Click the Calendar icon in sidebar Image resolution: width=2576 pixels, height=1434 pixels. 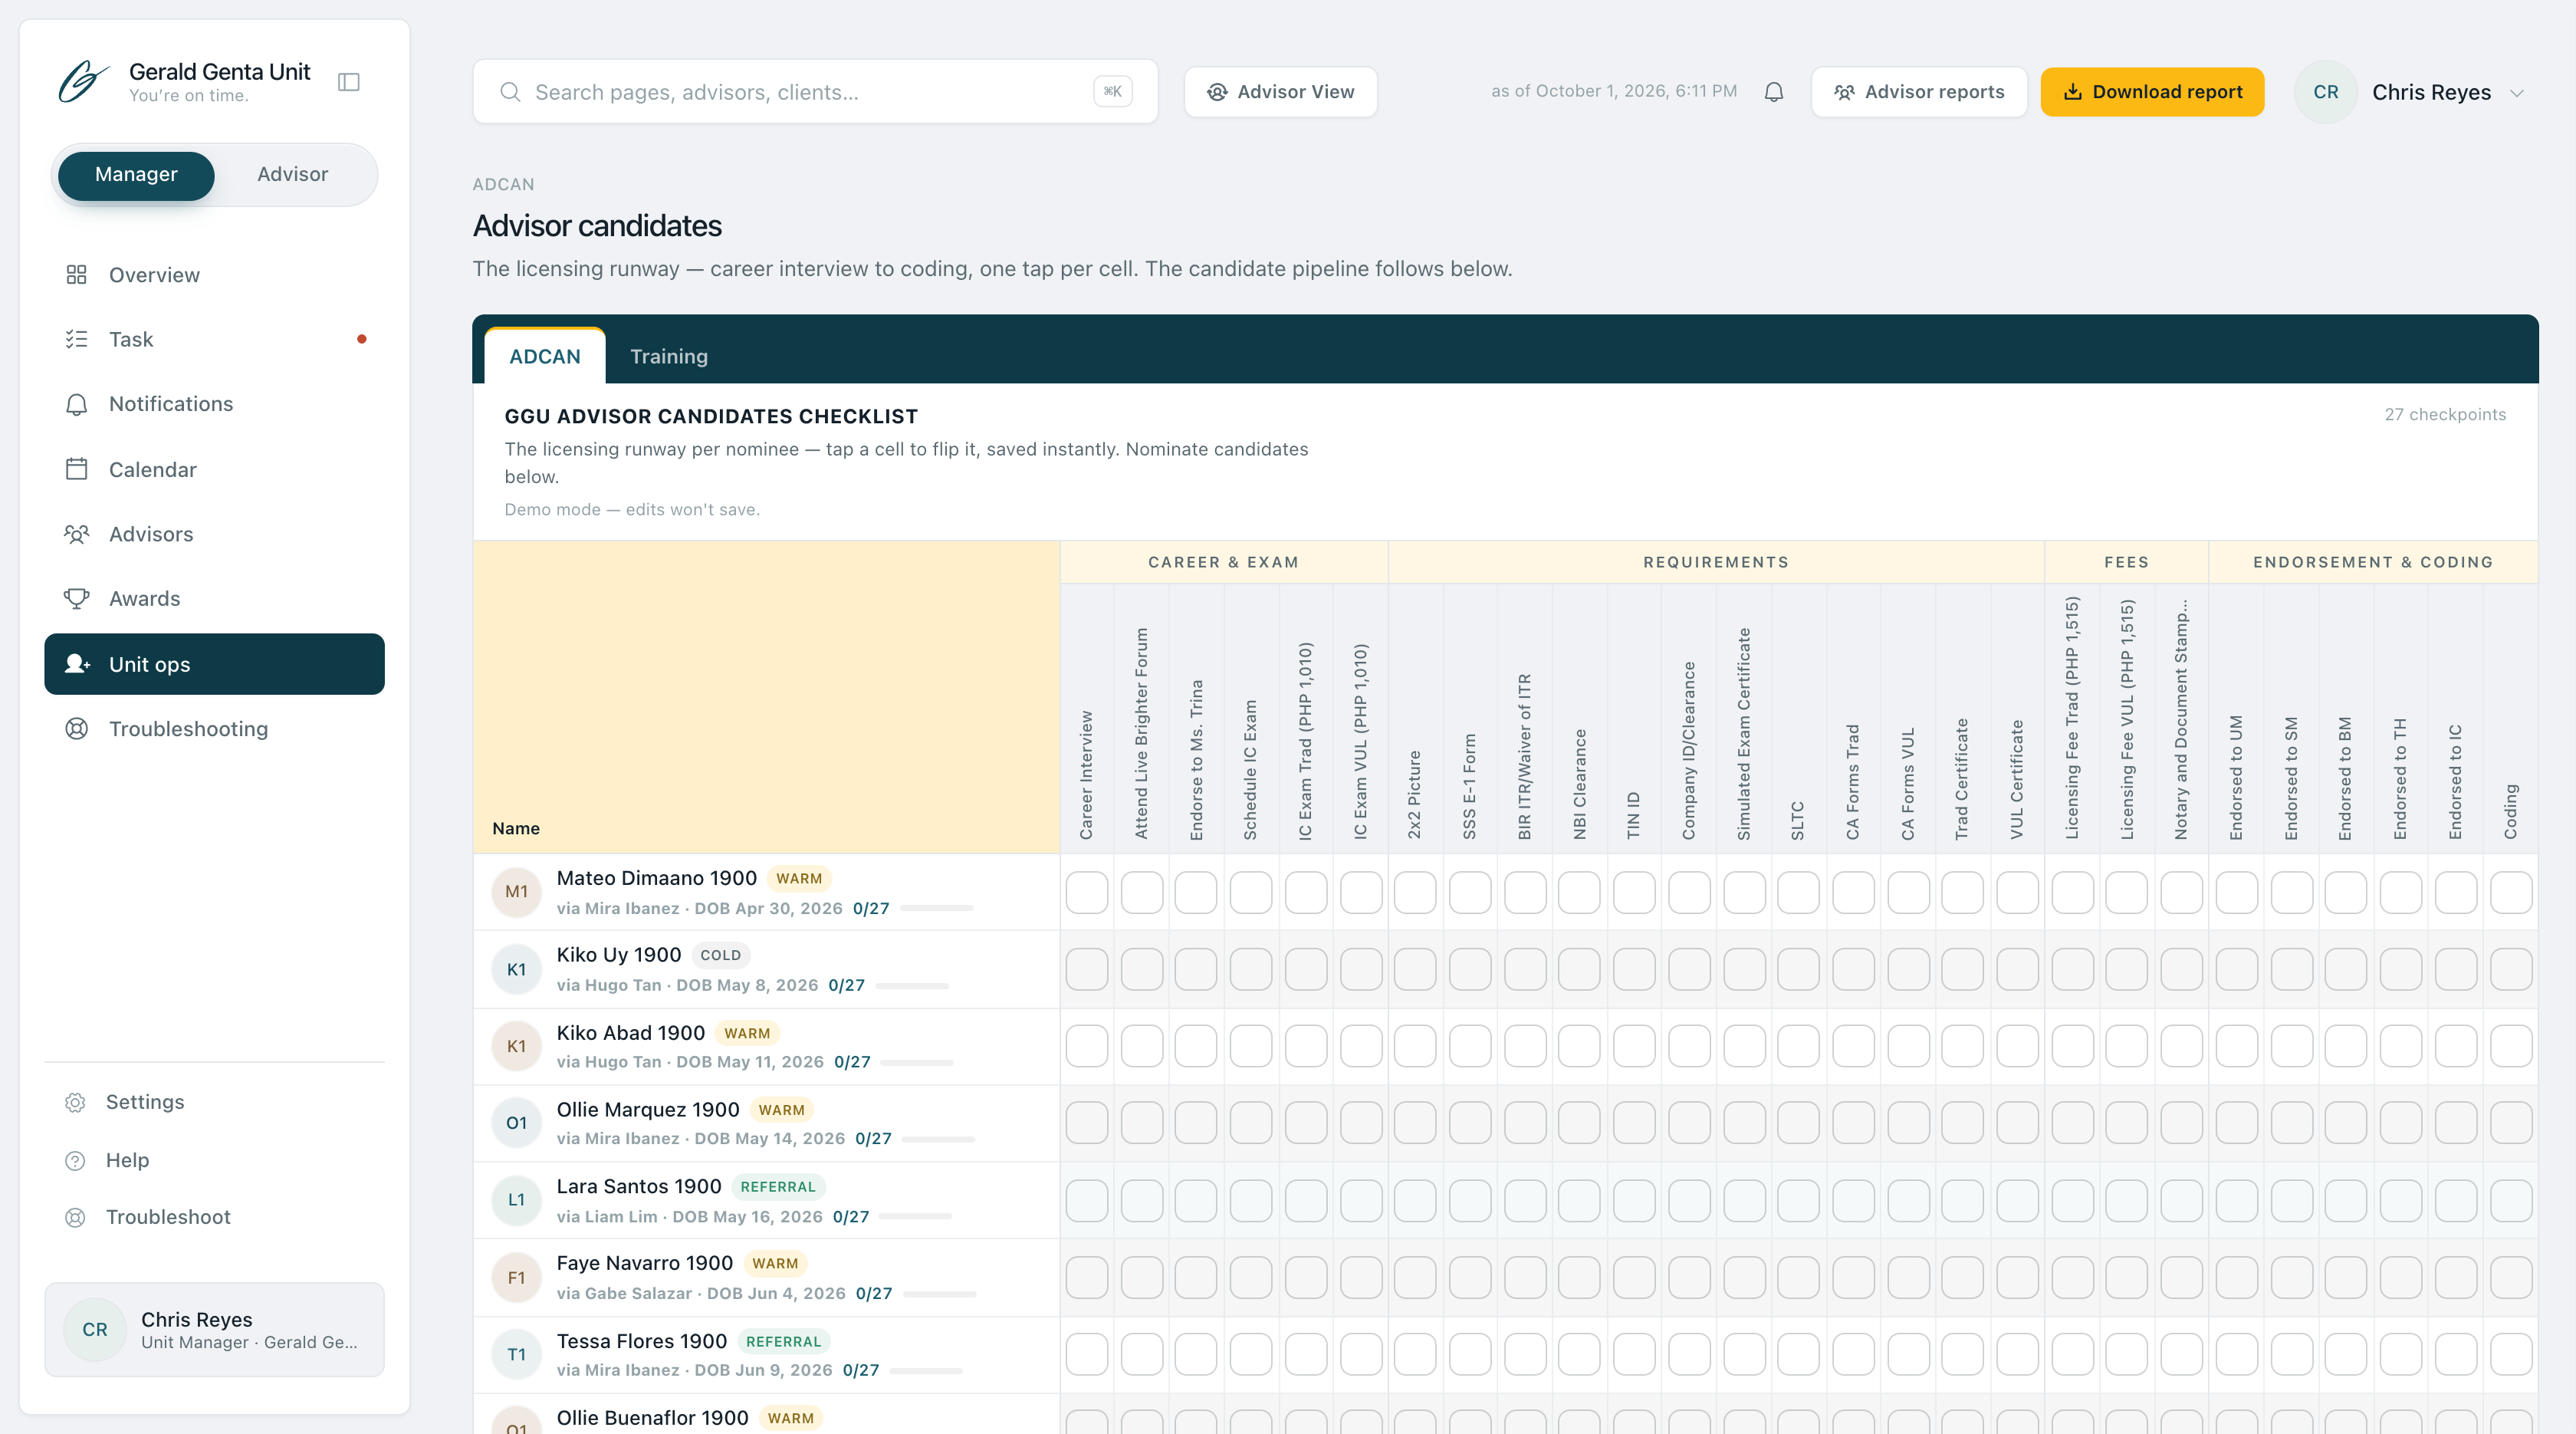[76, 469]
